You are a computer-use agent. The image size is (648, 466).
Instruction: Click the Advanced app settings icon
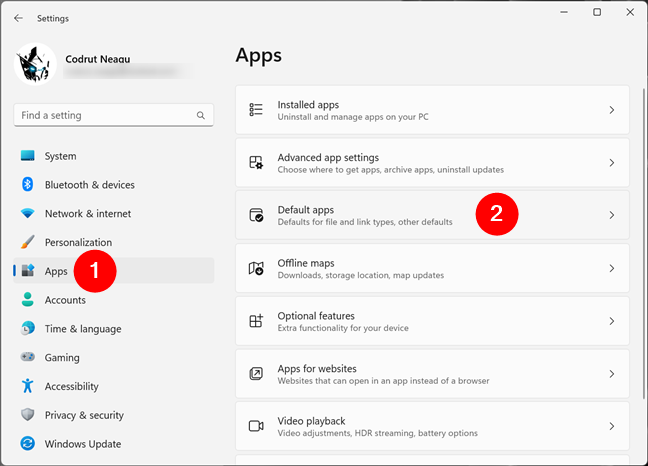(256, 162)
